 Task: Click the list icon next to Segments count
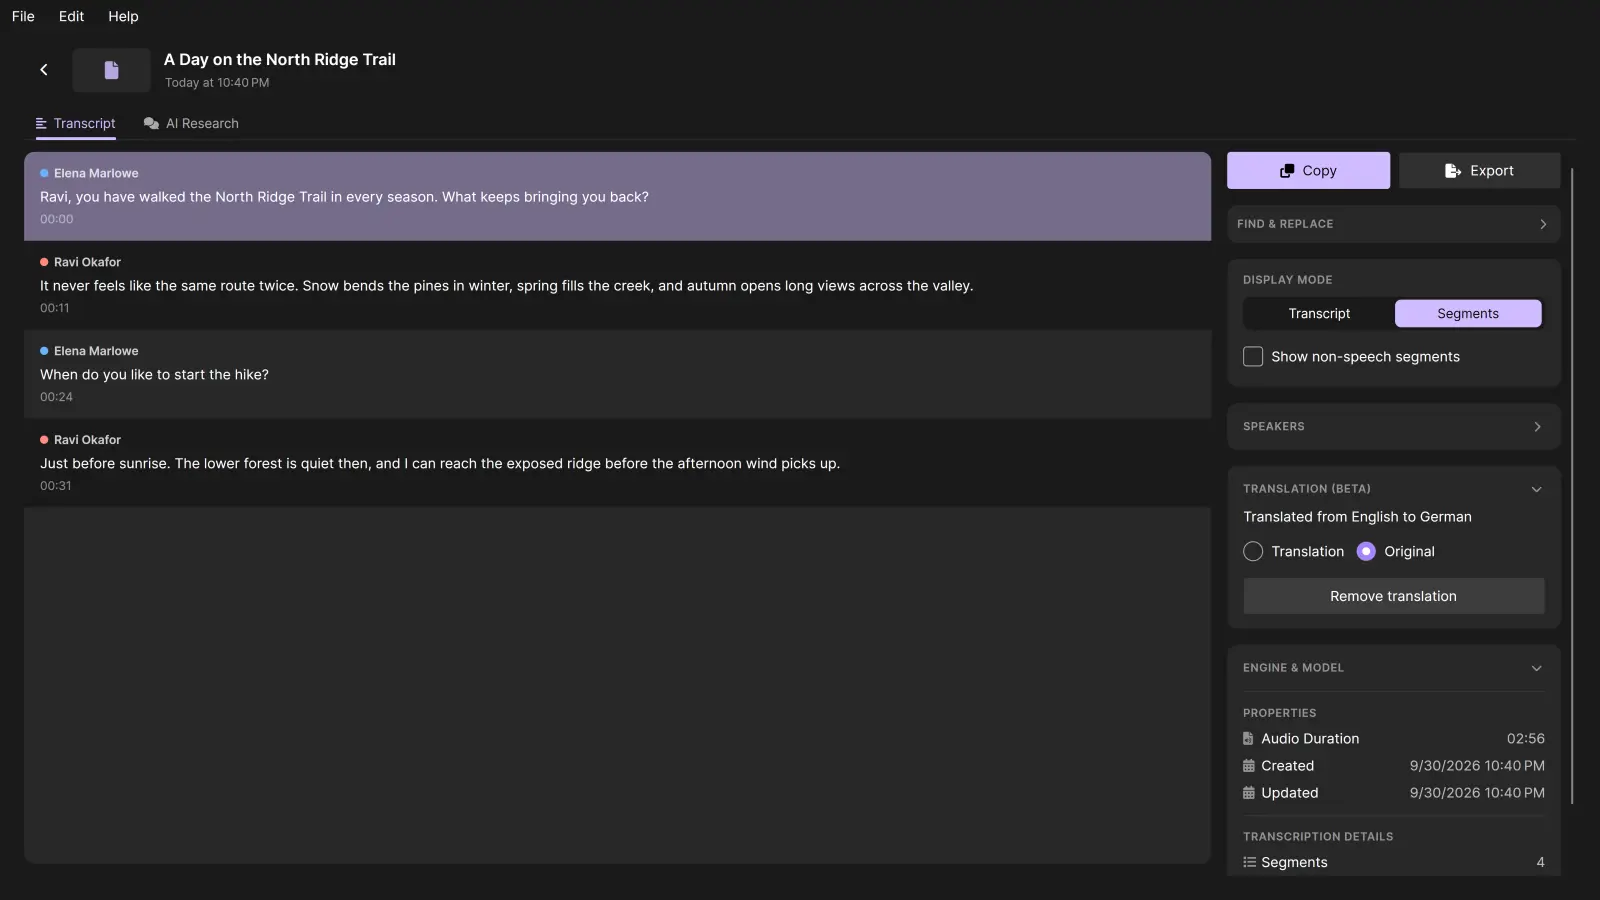(x=1249, y=862)
